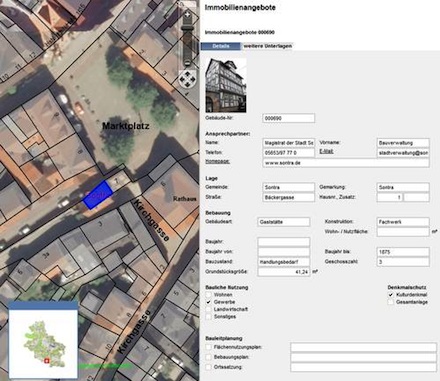Check the Sonstiges usage option
This screenshot has width=440, height=381.
(209, 317)
